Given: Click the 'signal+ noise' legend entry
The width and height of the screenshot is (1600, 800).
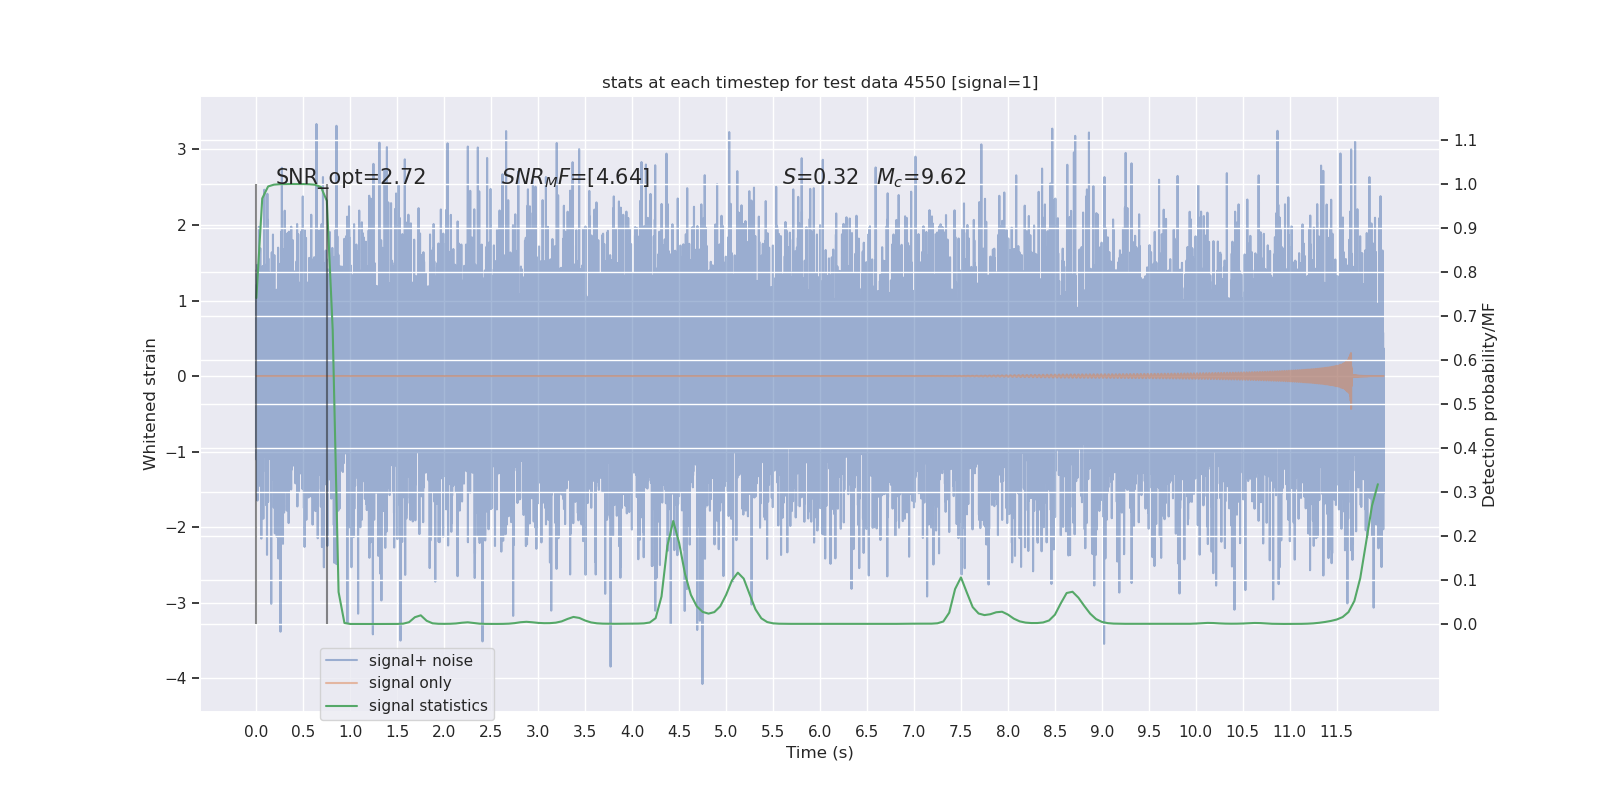Looking at the screenshot, I should (x=421, y=660).
